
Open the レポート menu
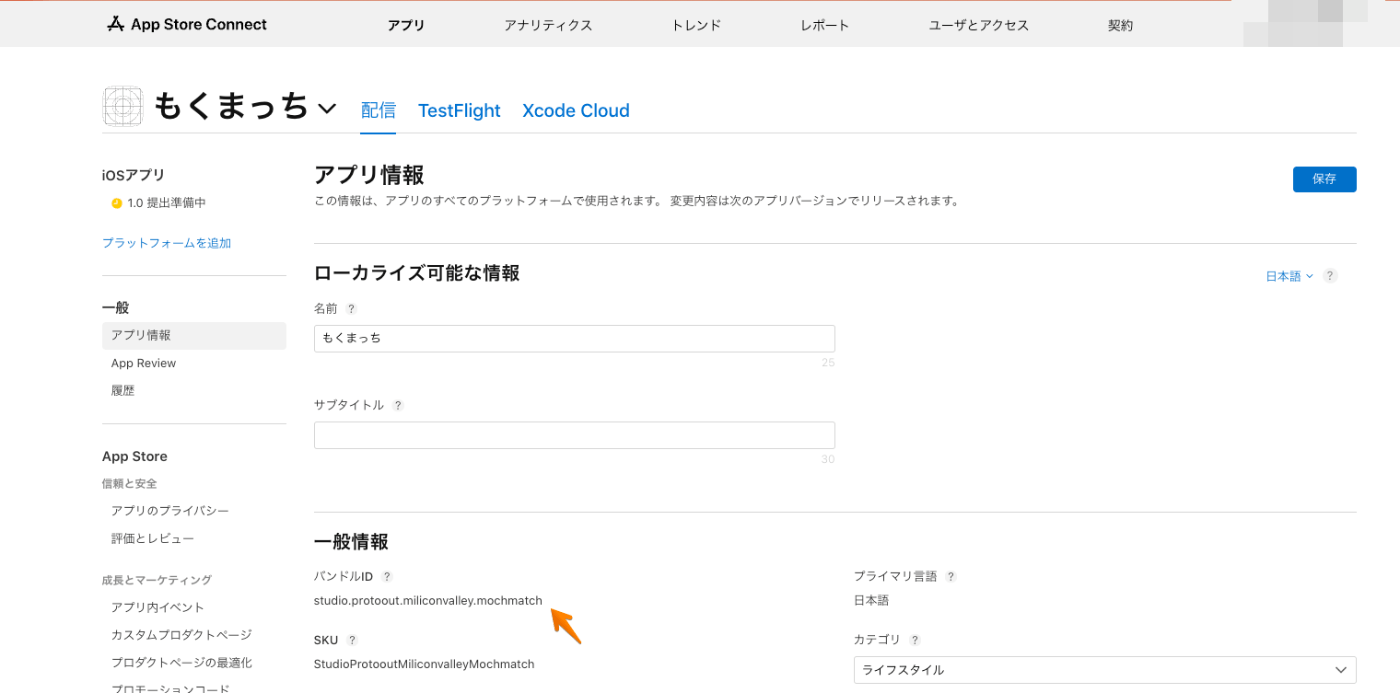tap(825, 25)
